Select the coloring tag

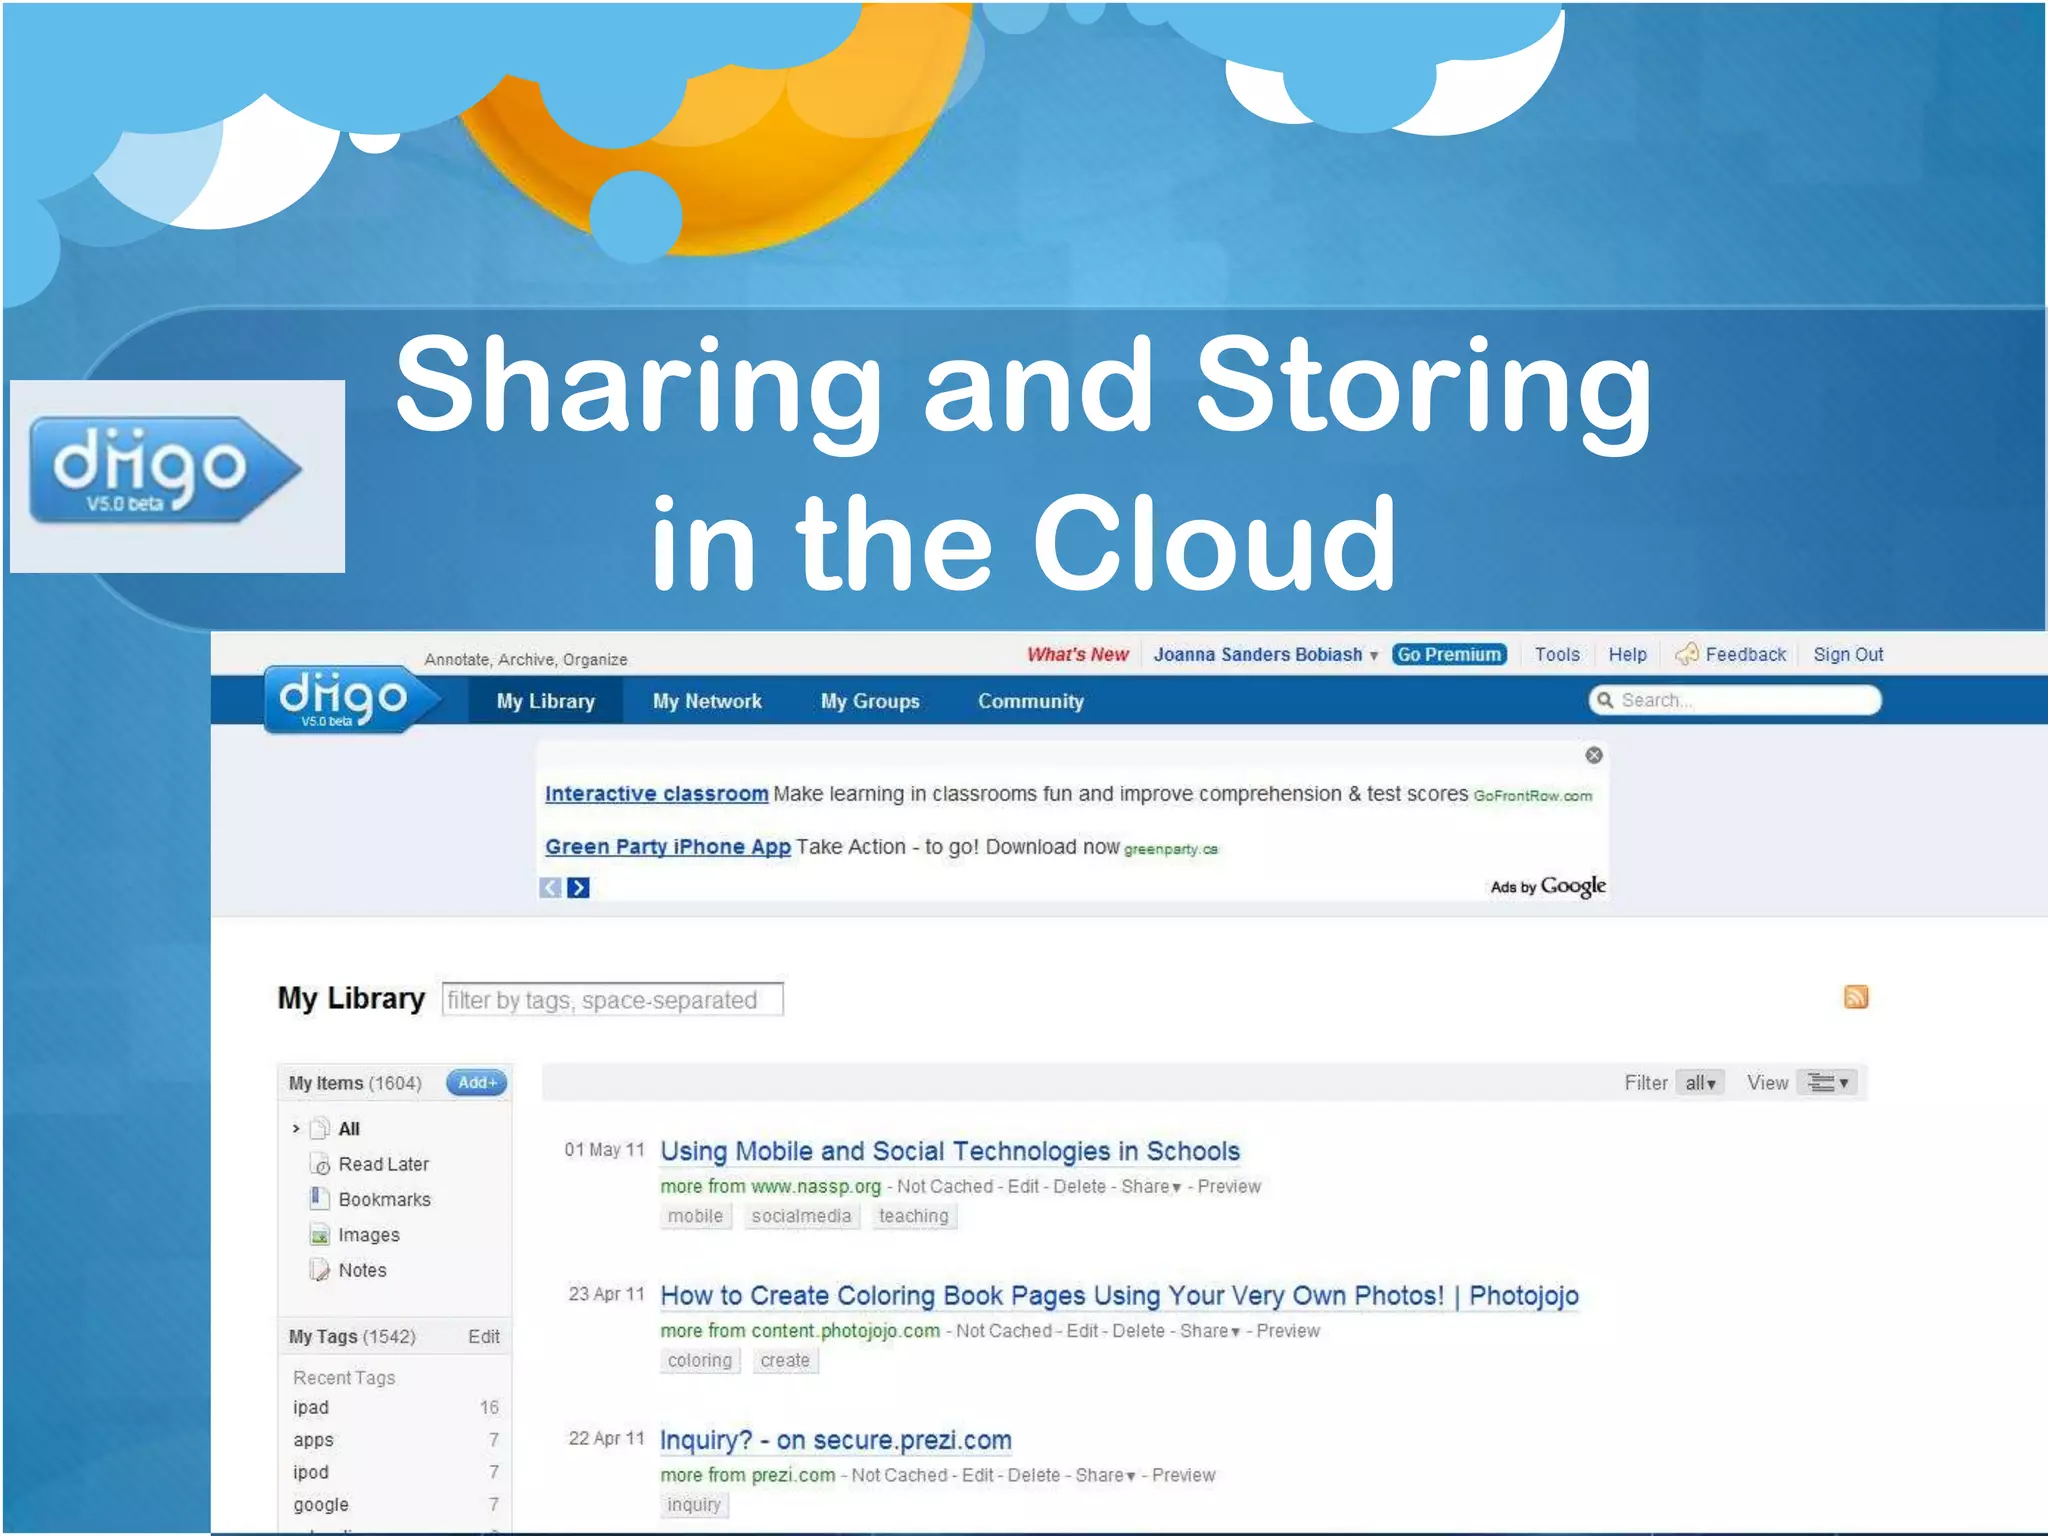(x=700, y=1360)
